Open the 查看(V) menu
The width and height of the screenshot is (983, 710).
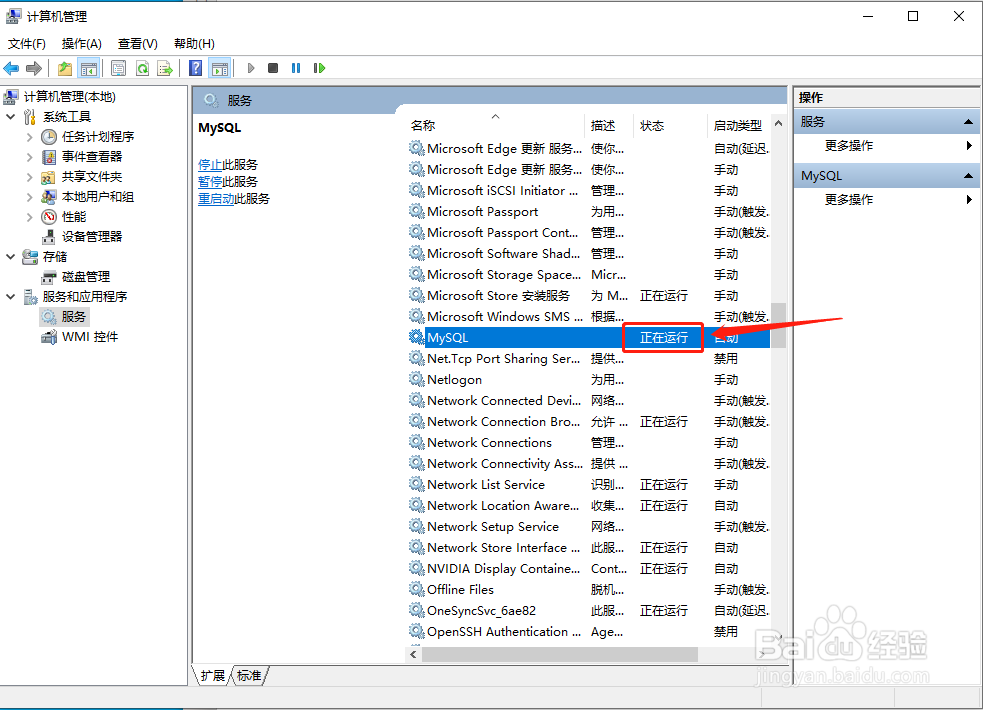click(x=138, y=44)
